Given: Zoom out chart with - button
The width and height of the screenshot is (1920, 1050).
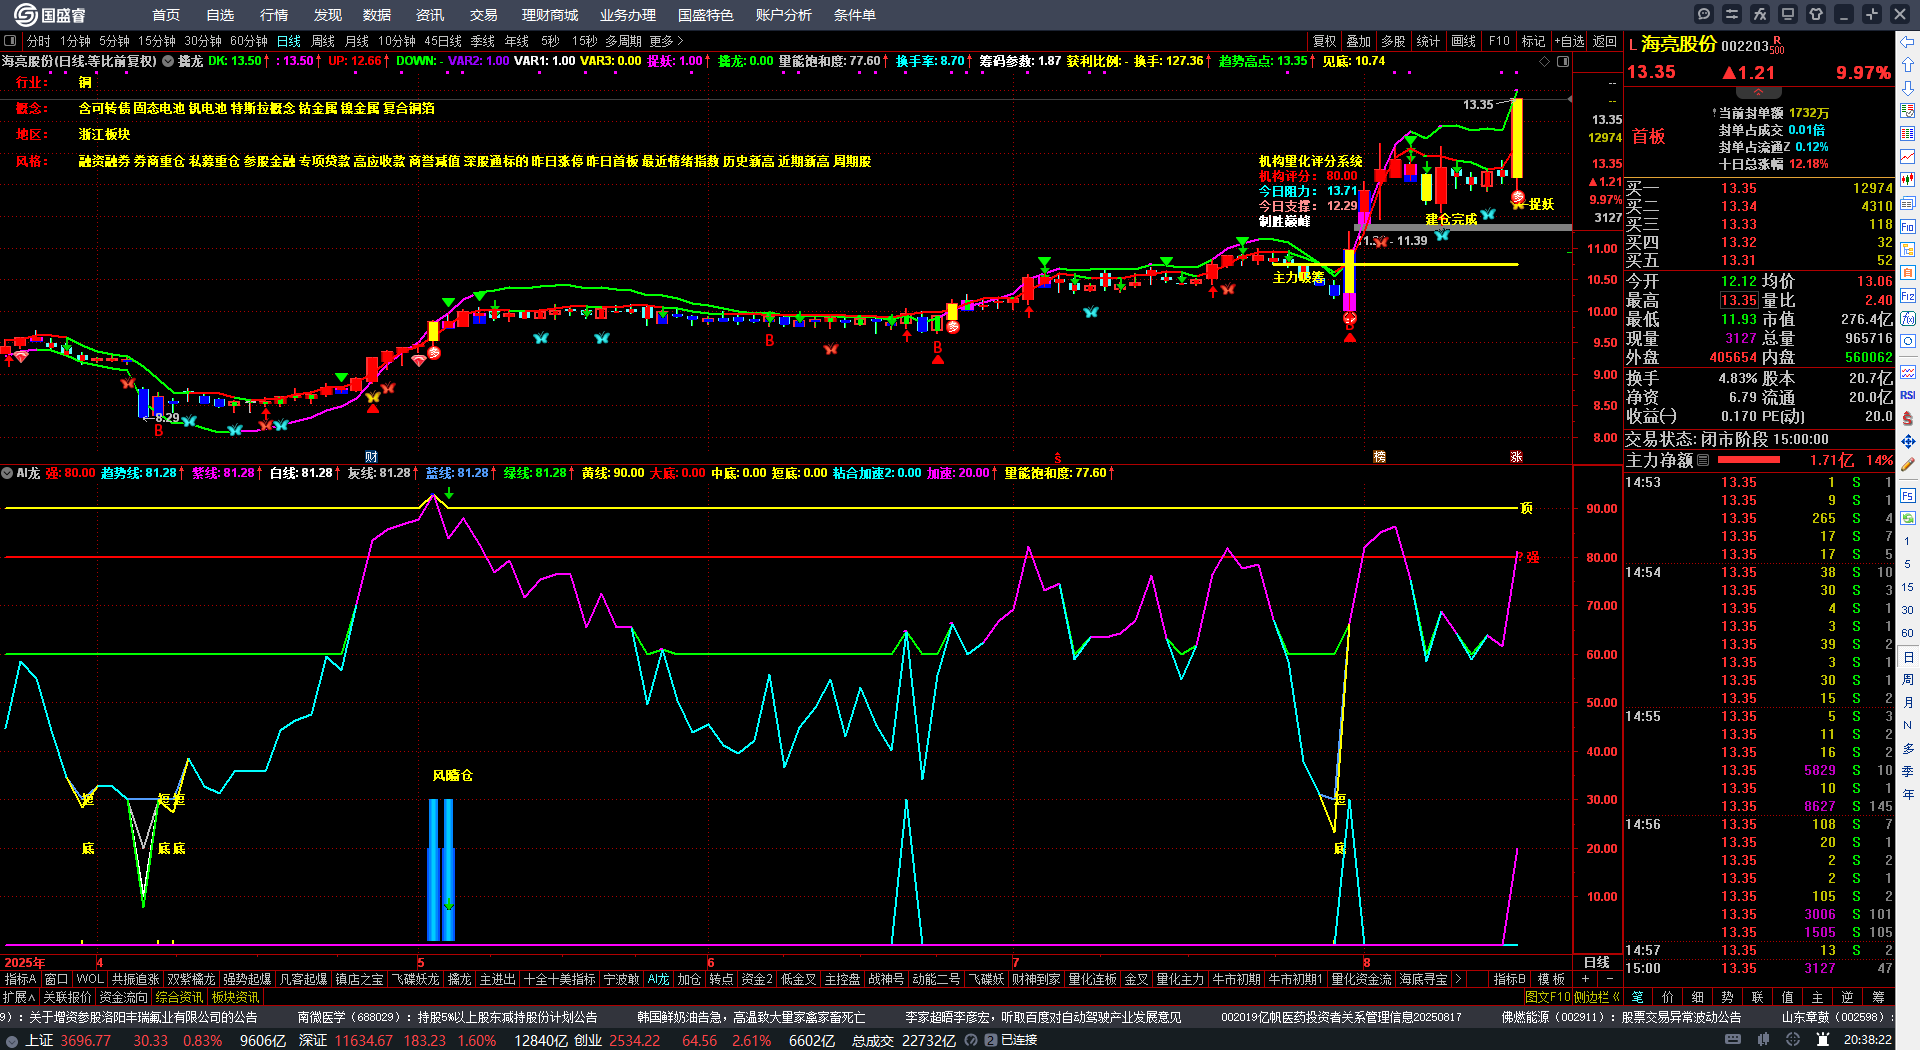Looking at the screenshot, I should coord(1609,979).
